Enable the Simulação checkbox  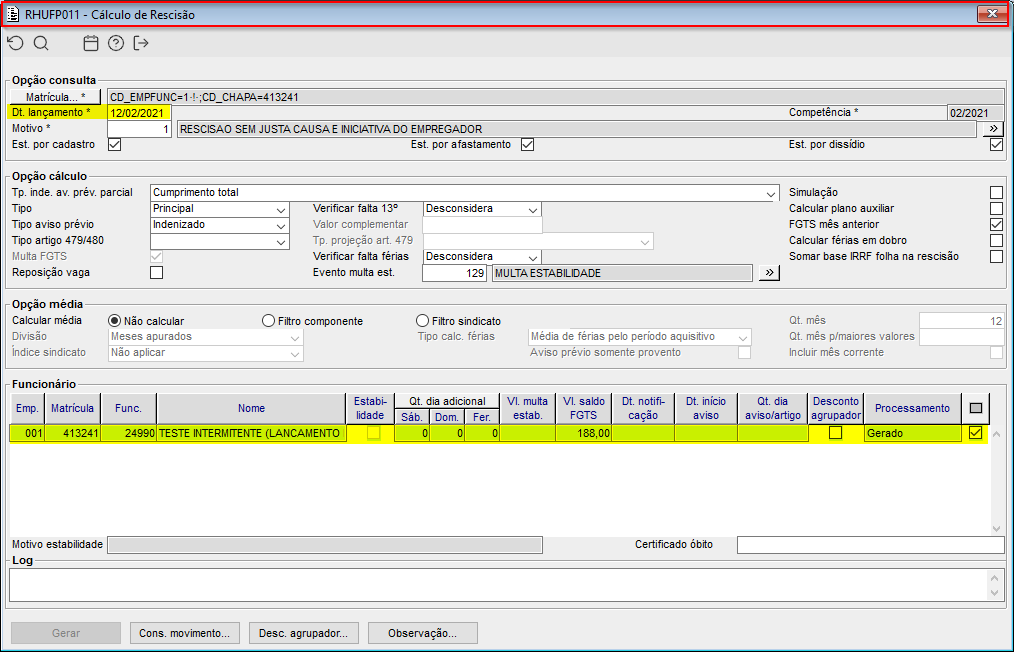pos(997,192)
